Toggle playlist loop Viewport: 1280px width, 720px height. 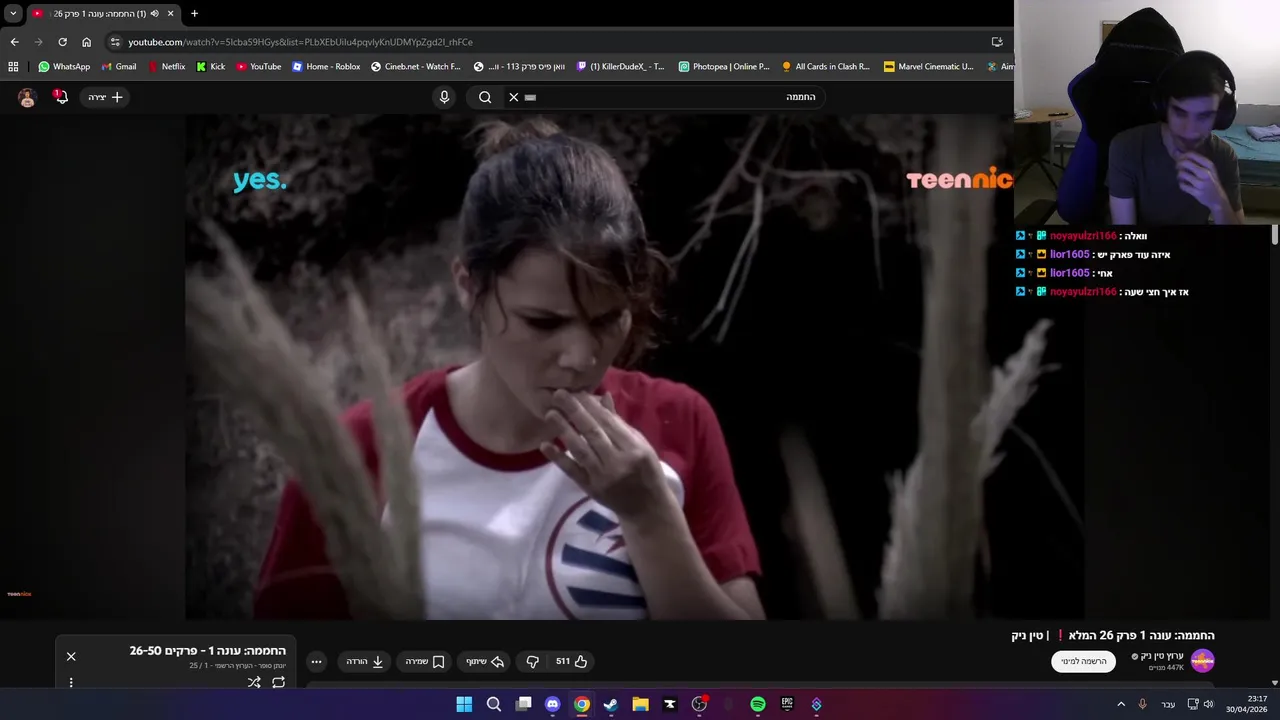coord(278,682)
